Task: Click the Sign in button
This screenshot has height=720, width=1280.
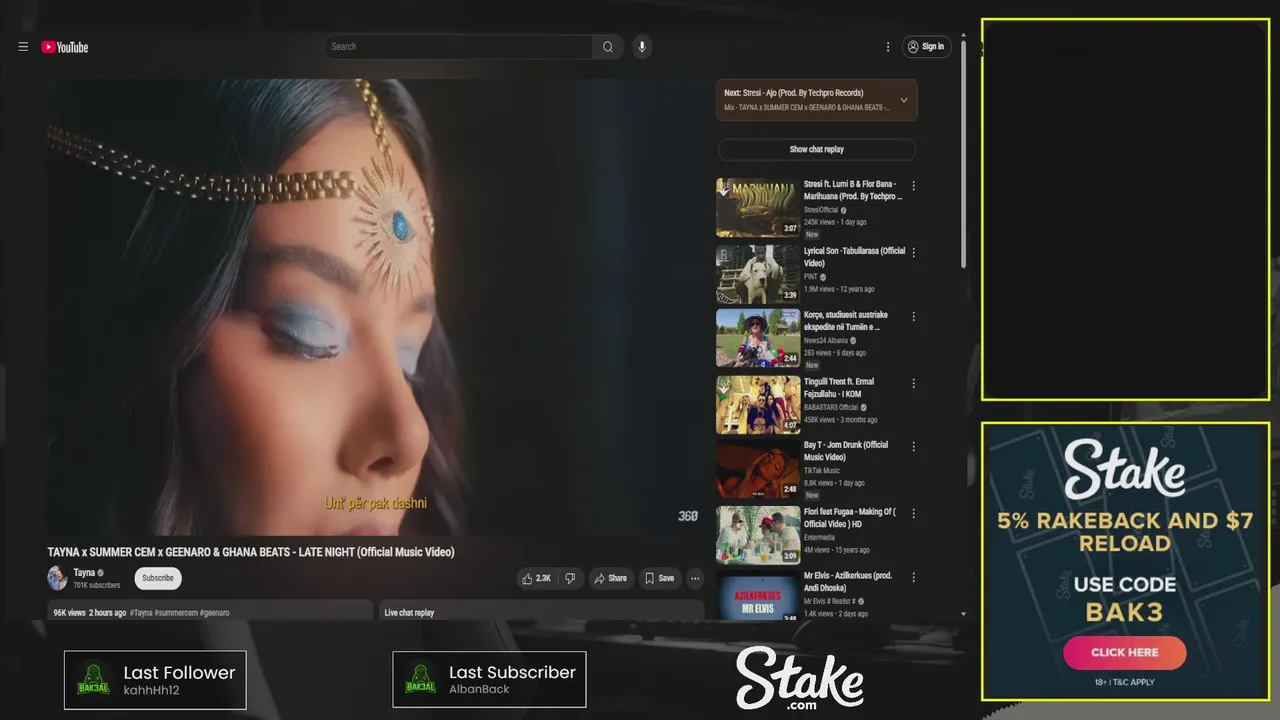Action: 926,47
